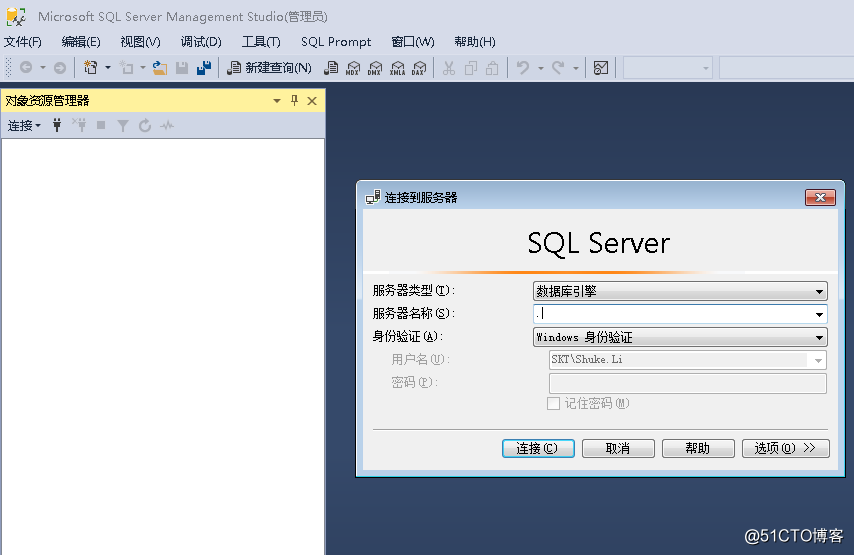The width and height of the screenshot is (854, 555).
Task: Open the empty toolbar combo box
Action: 668,68
